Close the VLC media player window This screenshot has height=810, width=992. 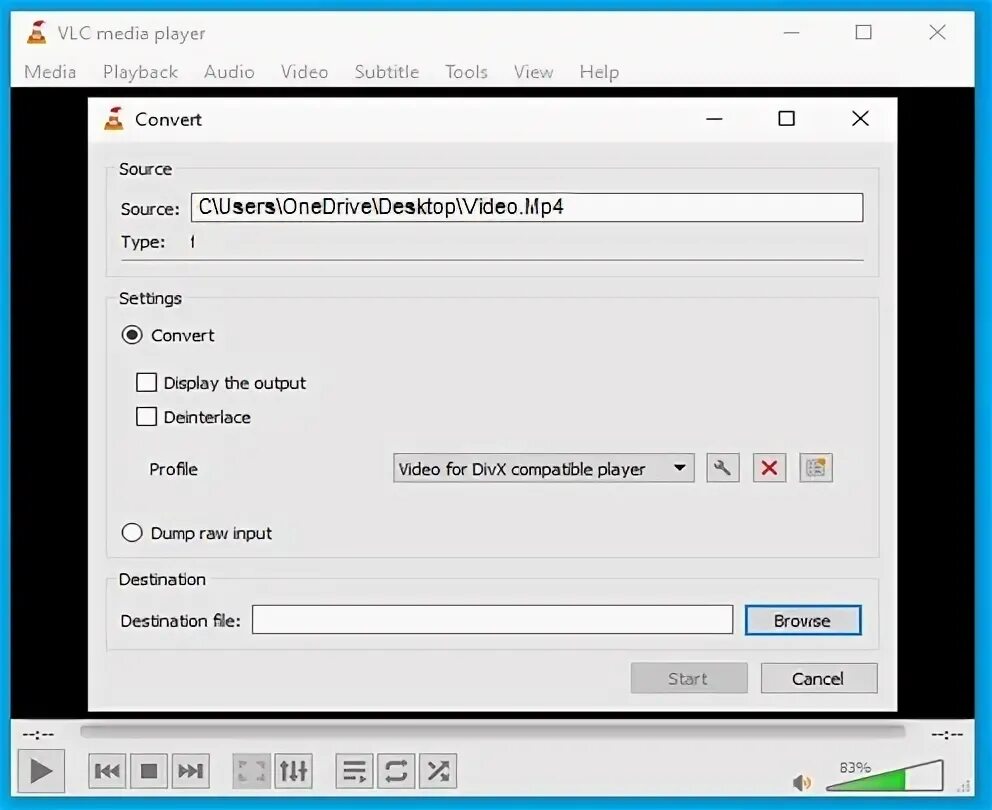tap(937, 32)
